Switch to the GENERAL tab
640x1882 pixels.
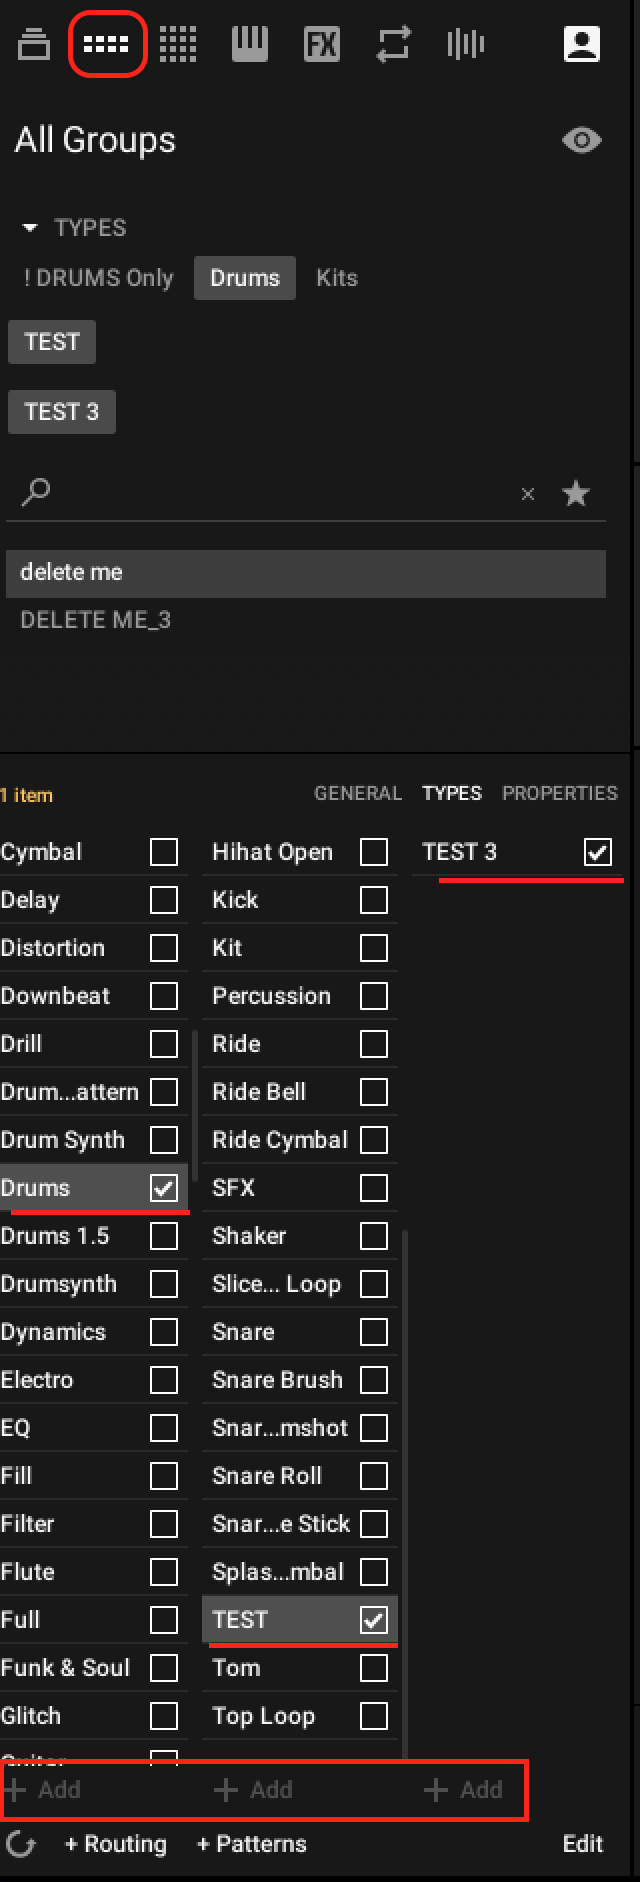point(357,794)
